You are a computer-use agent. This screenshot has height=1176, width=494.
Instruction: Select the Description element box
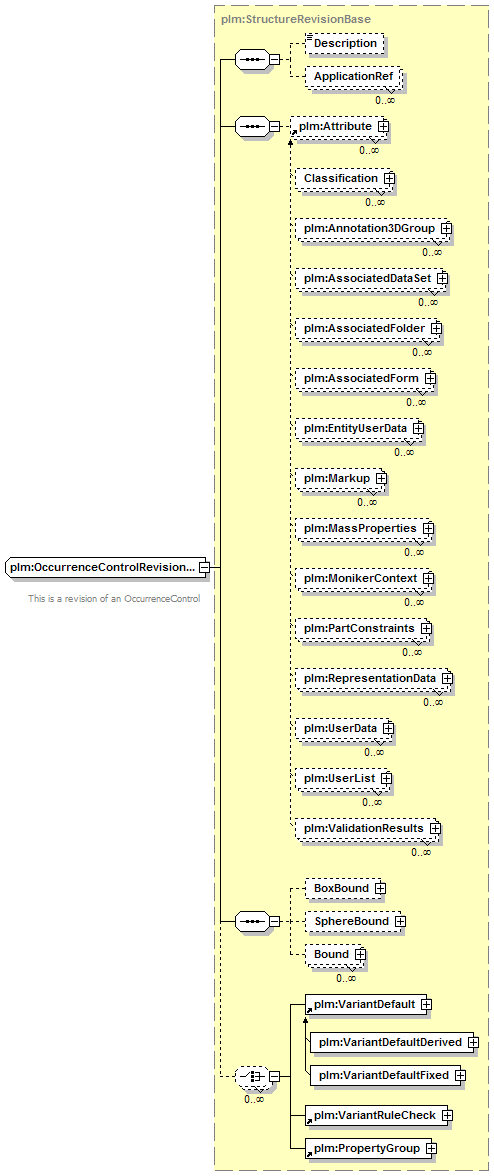tap(344, 44)
